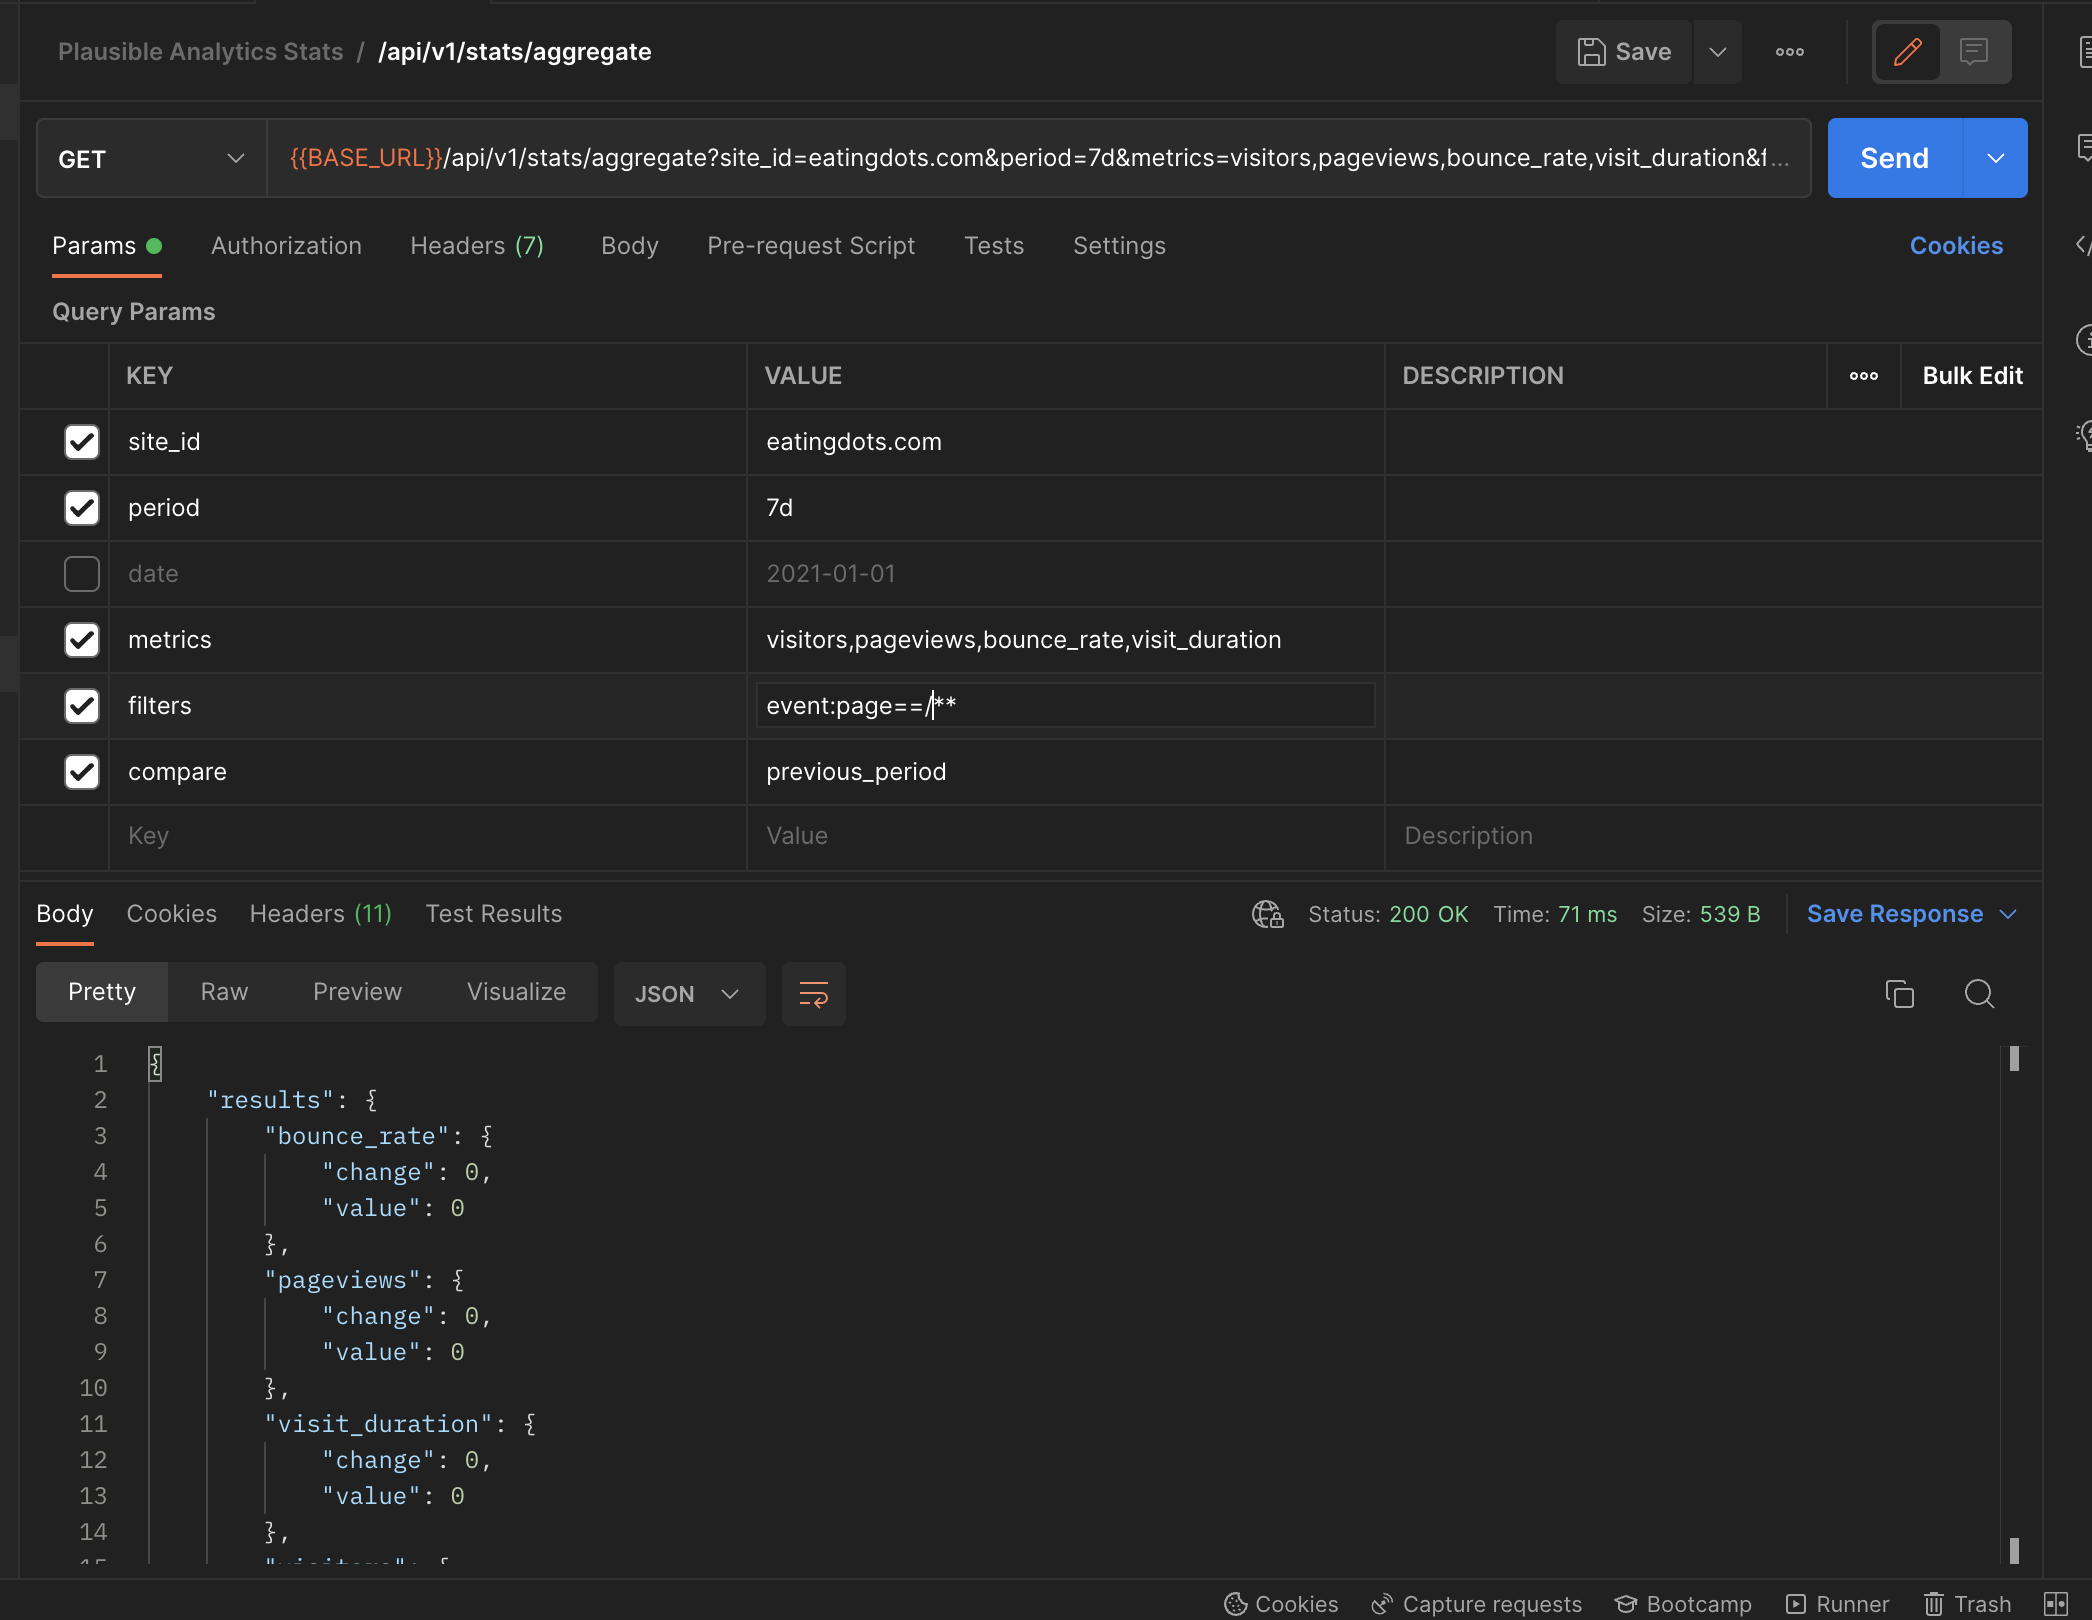Open the Comments icon beside the pencil
2092x1620 pixels.
[1973, 51]
